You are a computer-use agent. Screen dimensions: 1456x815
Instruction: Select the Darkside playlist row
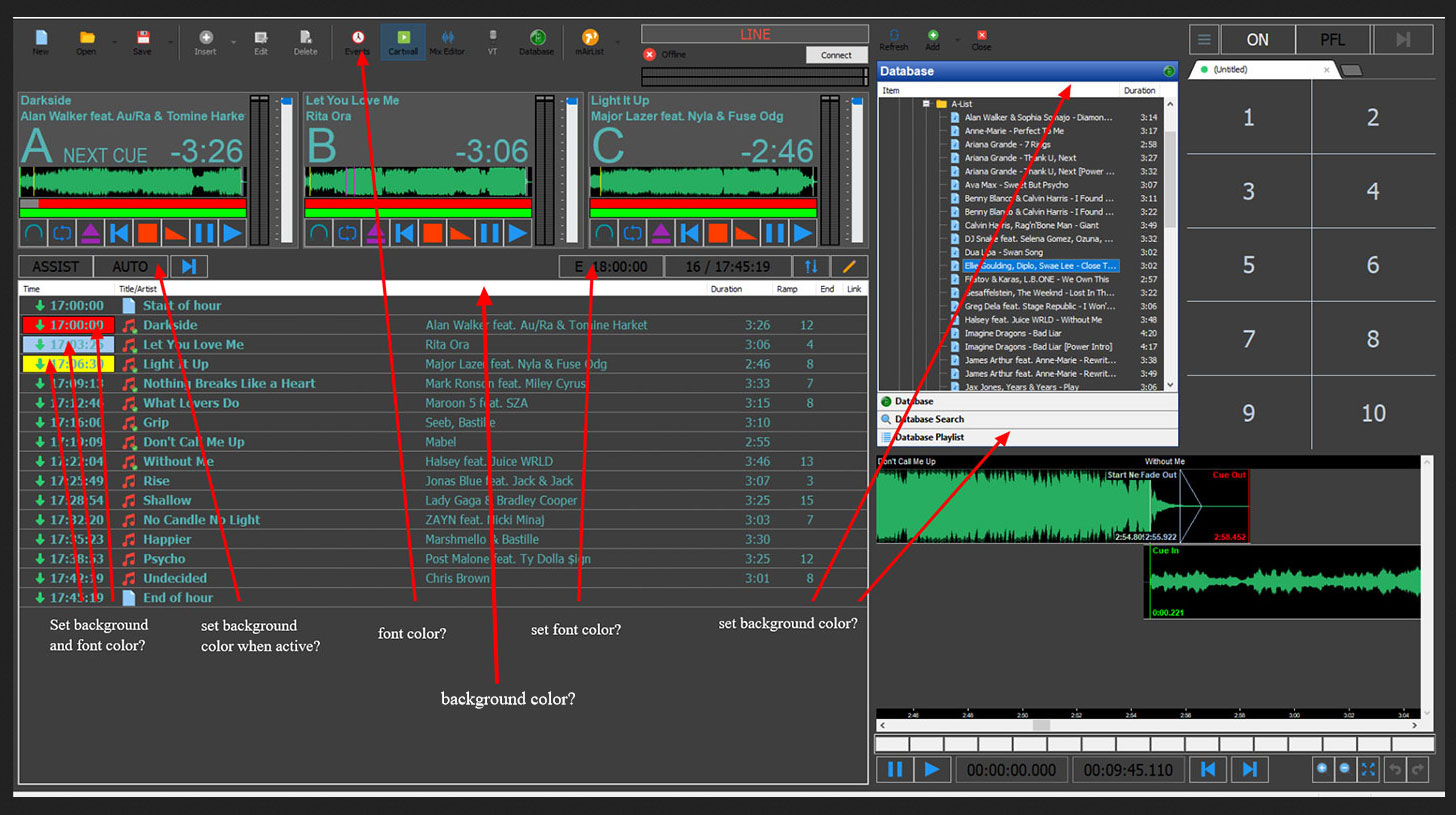coord(443,325)
